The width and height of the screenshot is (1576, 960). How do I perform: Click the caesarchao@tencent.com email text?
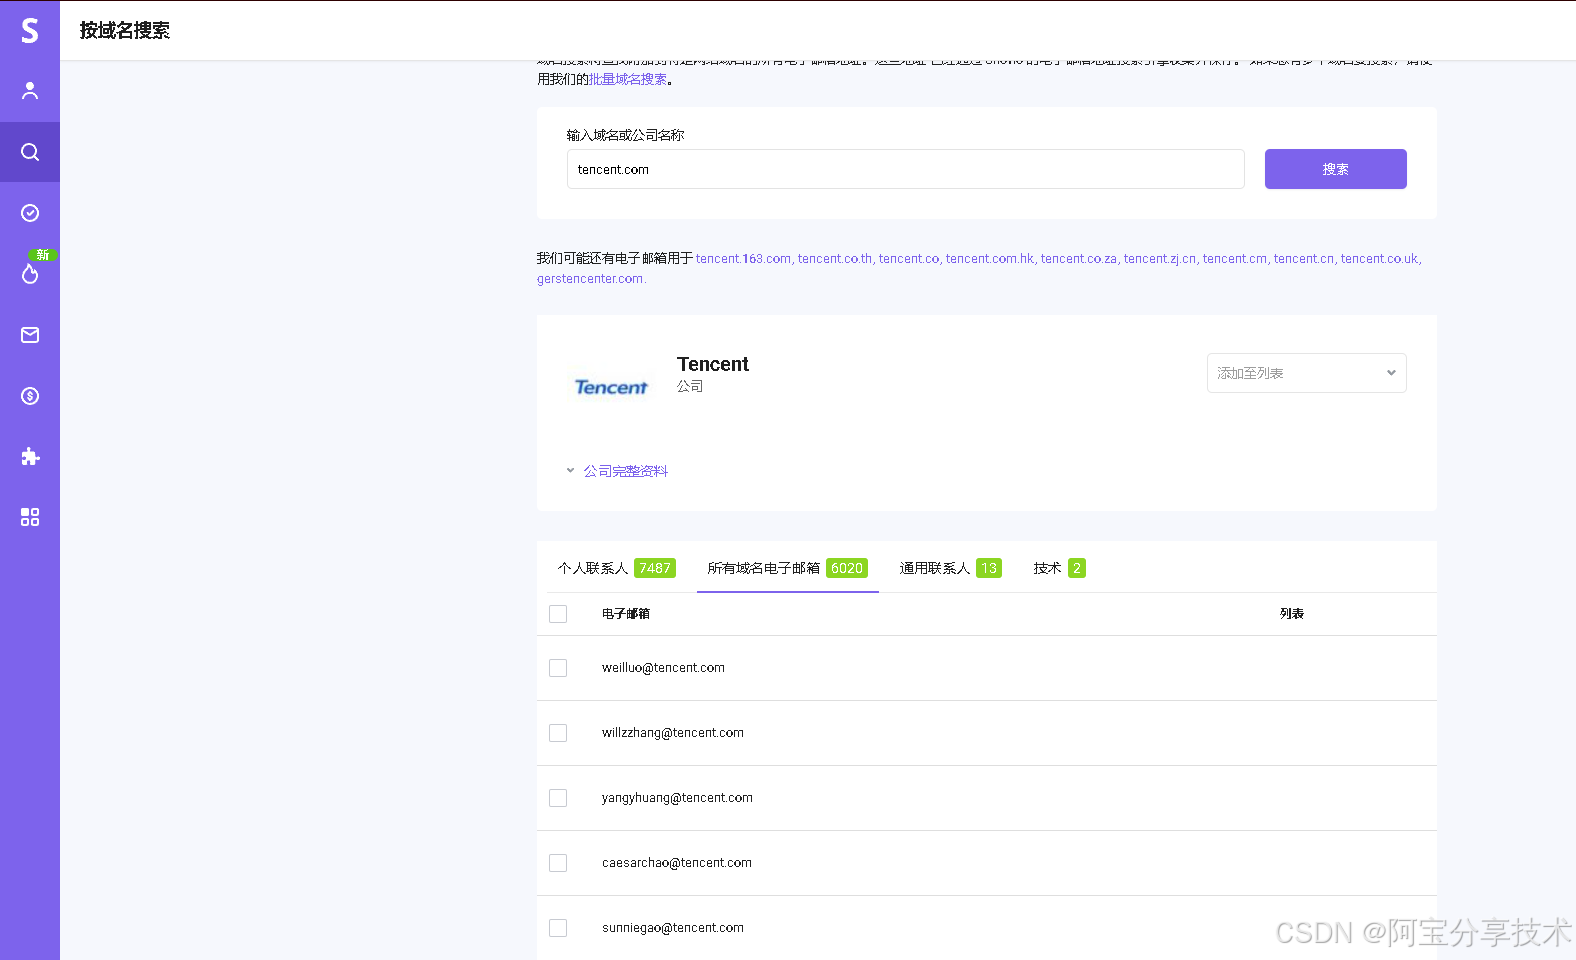(x=677, y=863)
